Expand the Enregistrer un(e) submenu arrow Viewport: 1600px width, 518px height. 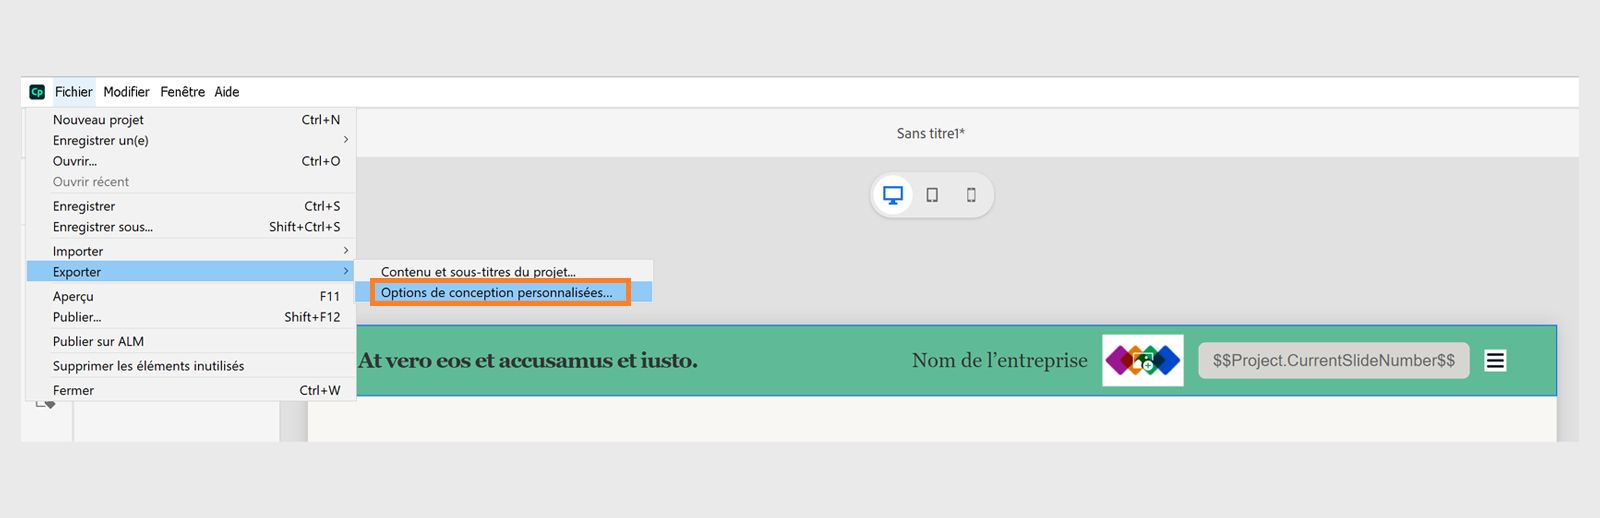(346, 140)
